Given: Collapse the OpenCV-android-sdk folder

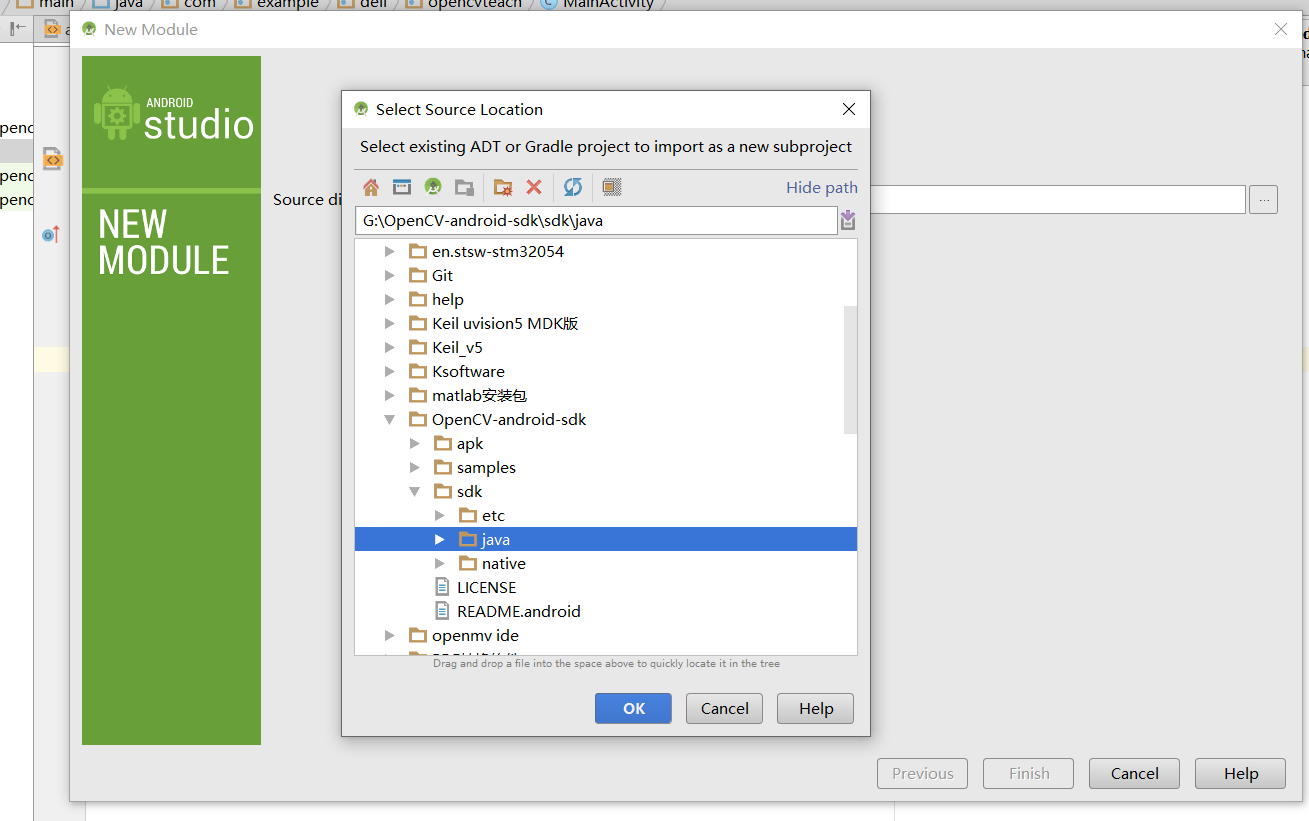Looking at the screenshot, I should (390, 420).
